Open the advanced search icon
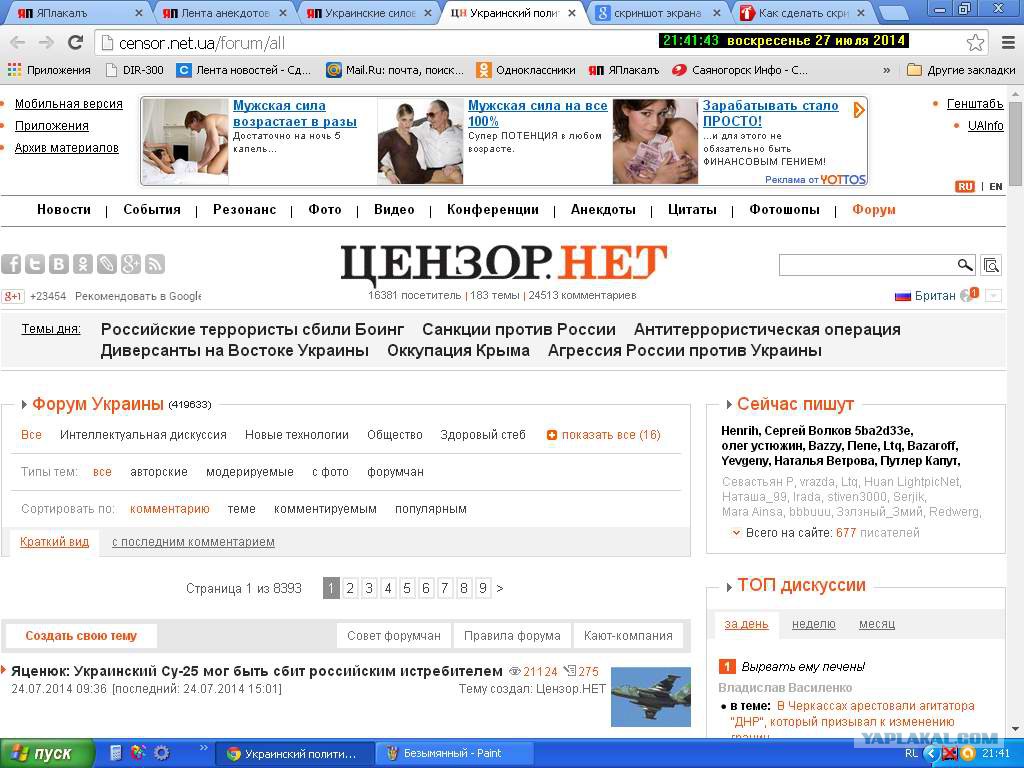This screenshot has width=1024, height=768. pos(991,265)
